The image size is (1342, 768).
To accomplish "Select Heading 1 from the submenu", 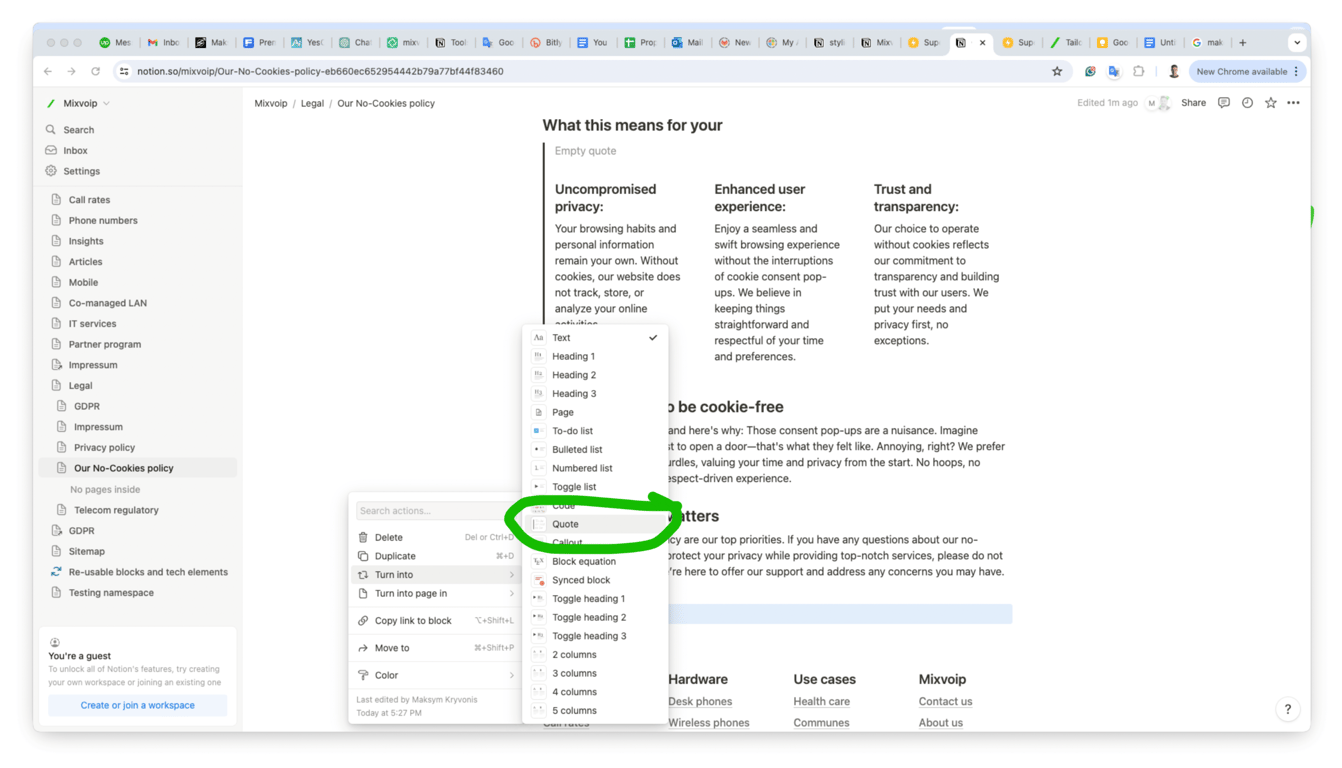I will tap(595, 356).
